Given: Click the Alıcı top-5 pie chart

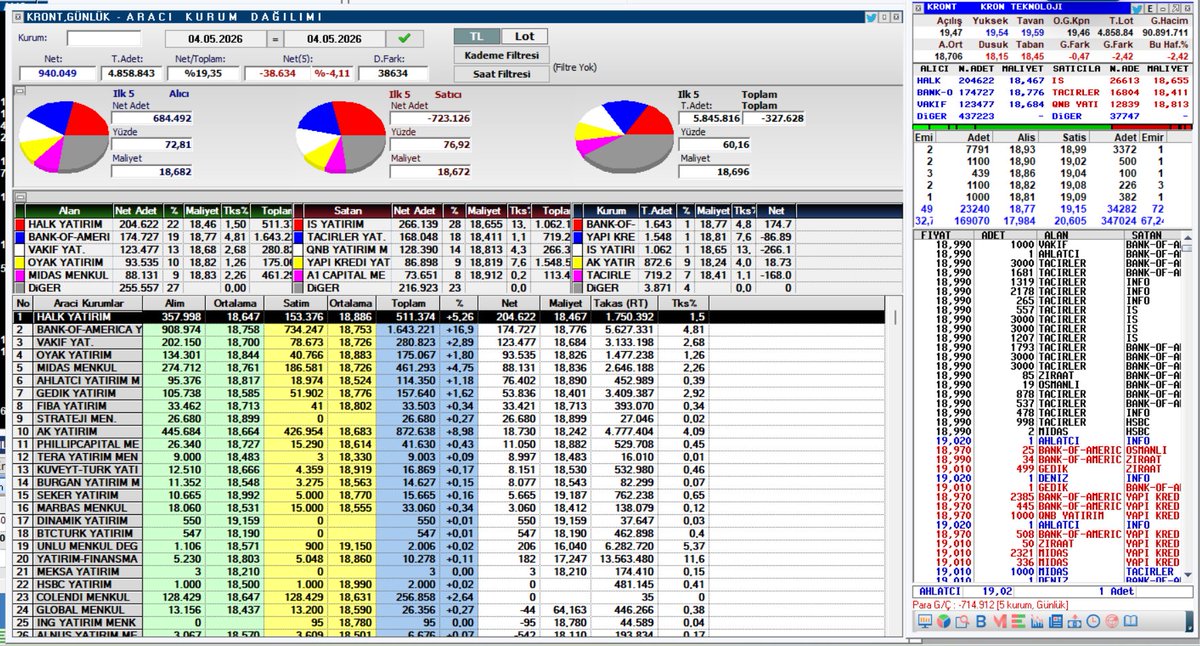Looking at the screenshot, I should (x=62, y=135).
